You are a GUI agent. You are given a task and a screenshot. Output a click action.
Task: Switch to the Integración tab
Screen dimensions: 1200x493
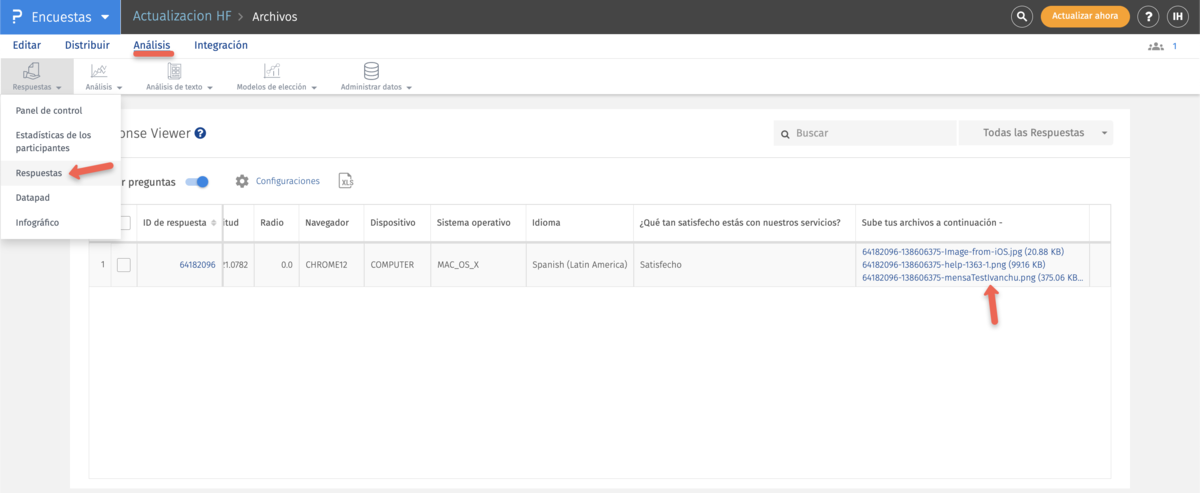221,45
